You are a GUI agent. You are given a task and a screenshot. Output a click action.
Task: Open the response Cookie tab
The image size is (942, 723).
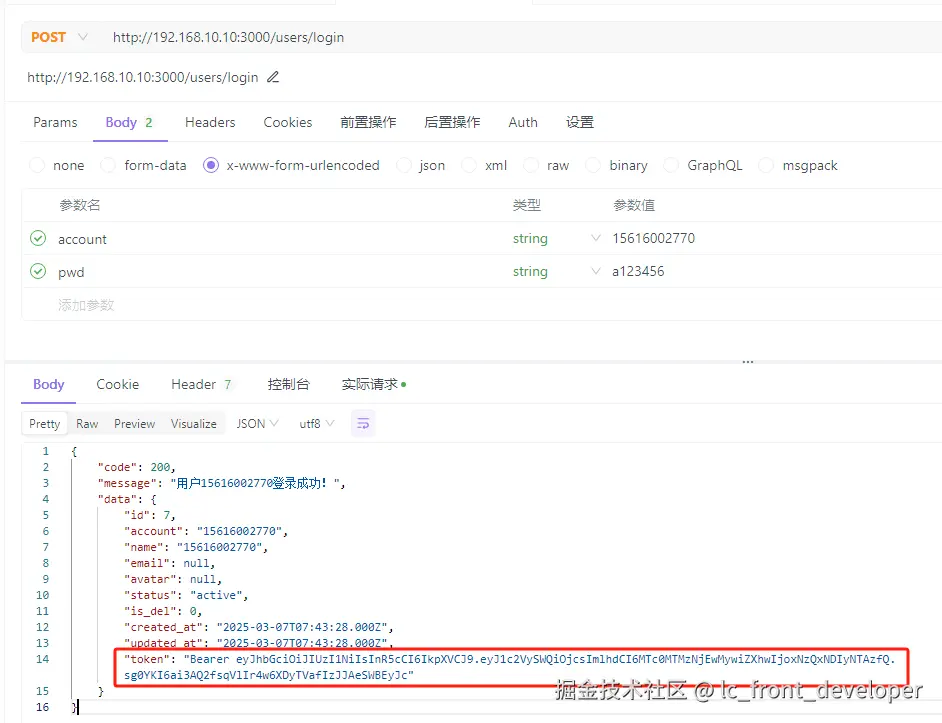pyautogui.click(x=118, y=385)
